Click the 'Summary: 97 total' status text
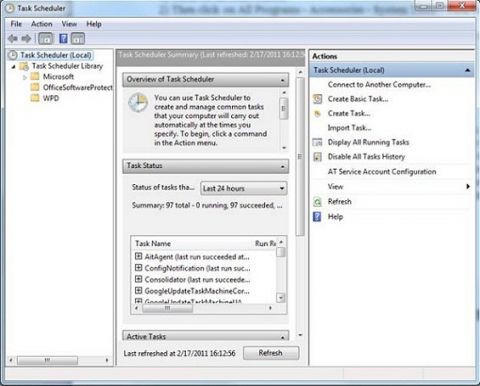480x386 pixels. click(x=207, y=205)
